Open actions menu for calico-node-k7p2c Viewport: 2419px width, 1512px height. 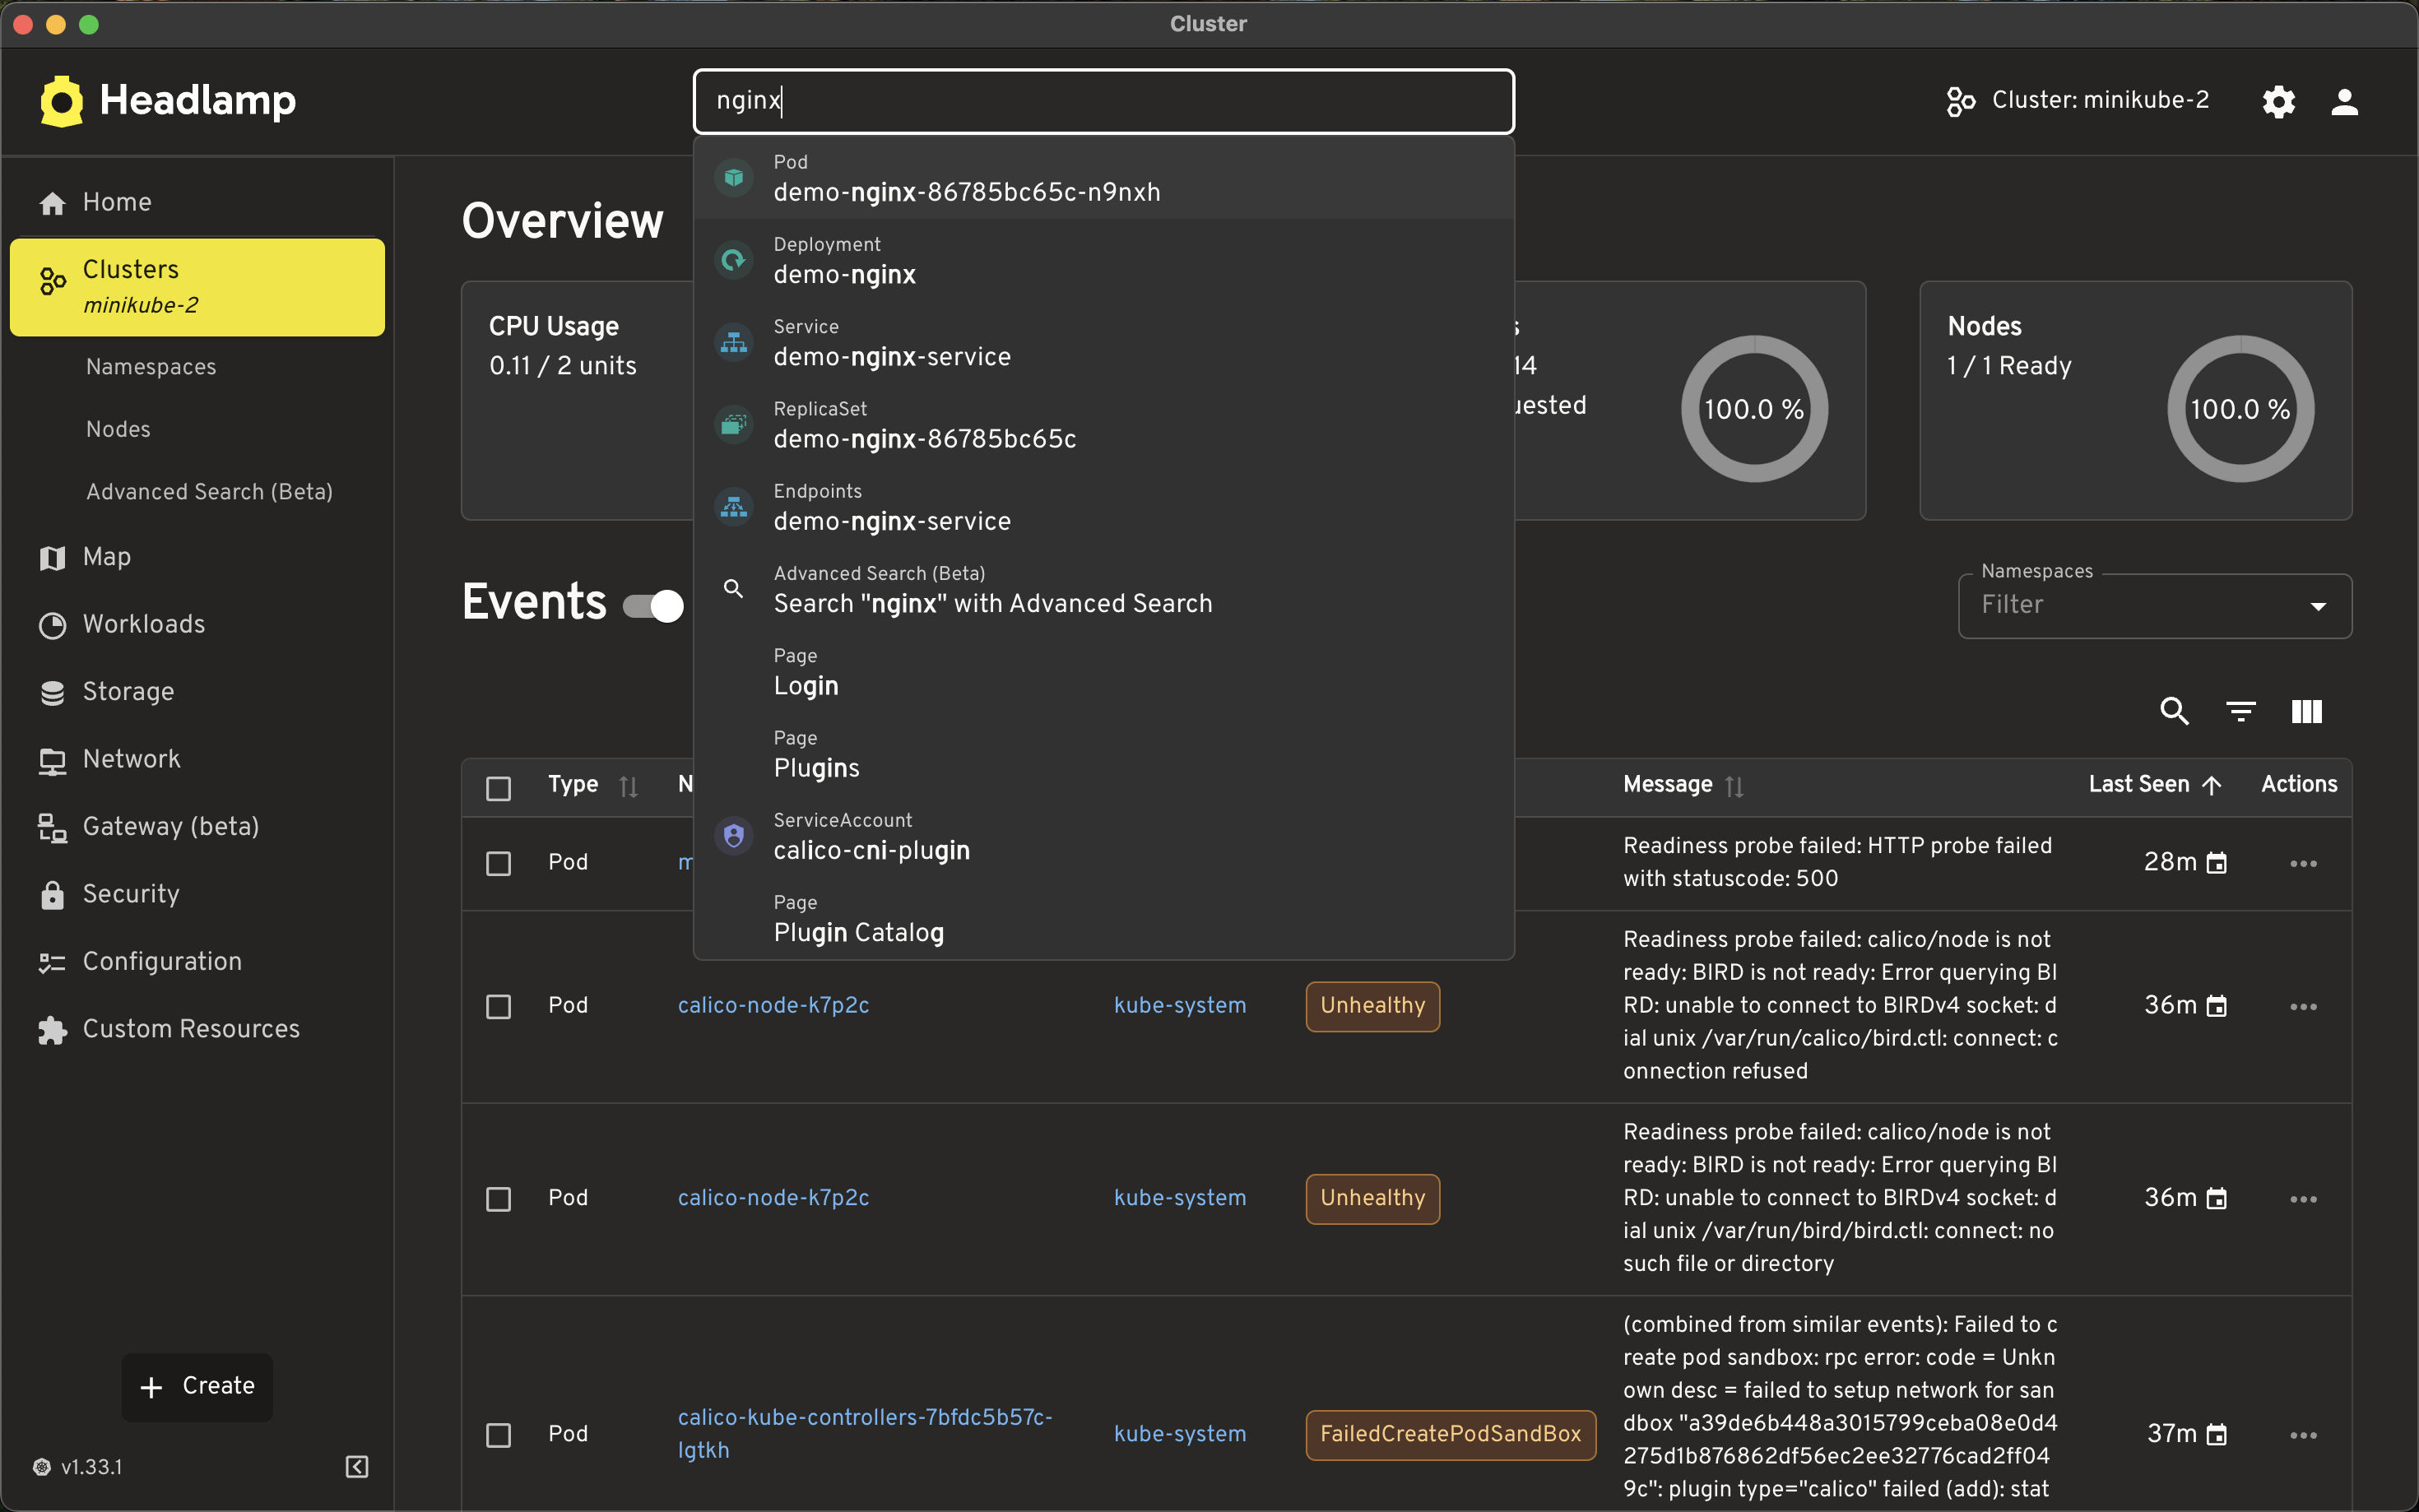pyautogui.click(x=2302, y=1006)
